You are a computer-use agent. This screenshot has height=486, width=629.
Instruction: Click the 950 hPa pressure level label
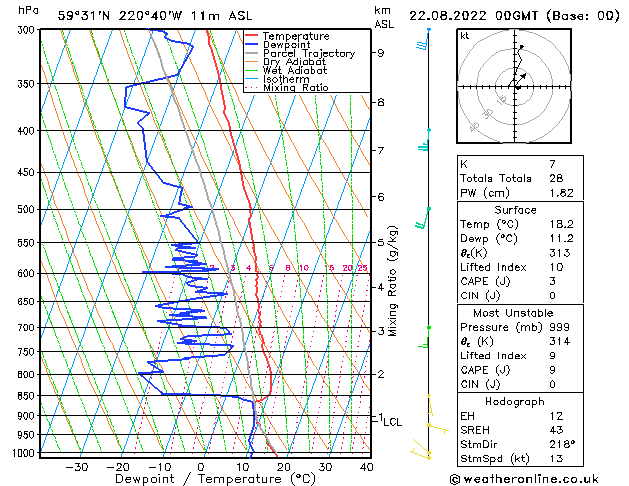pos(28,435)
